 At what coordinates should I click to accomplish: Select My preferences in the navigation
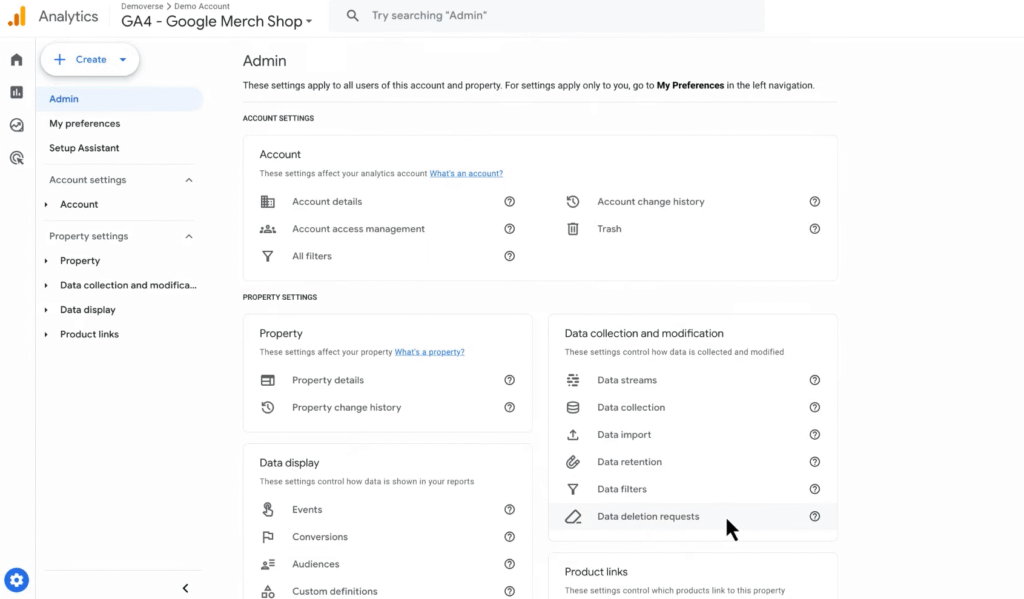click(84, 123)
